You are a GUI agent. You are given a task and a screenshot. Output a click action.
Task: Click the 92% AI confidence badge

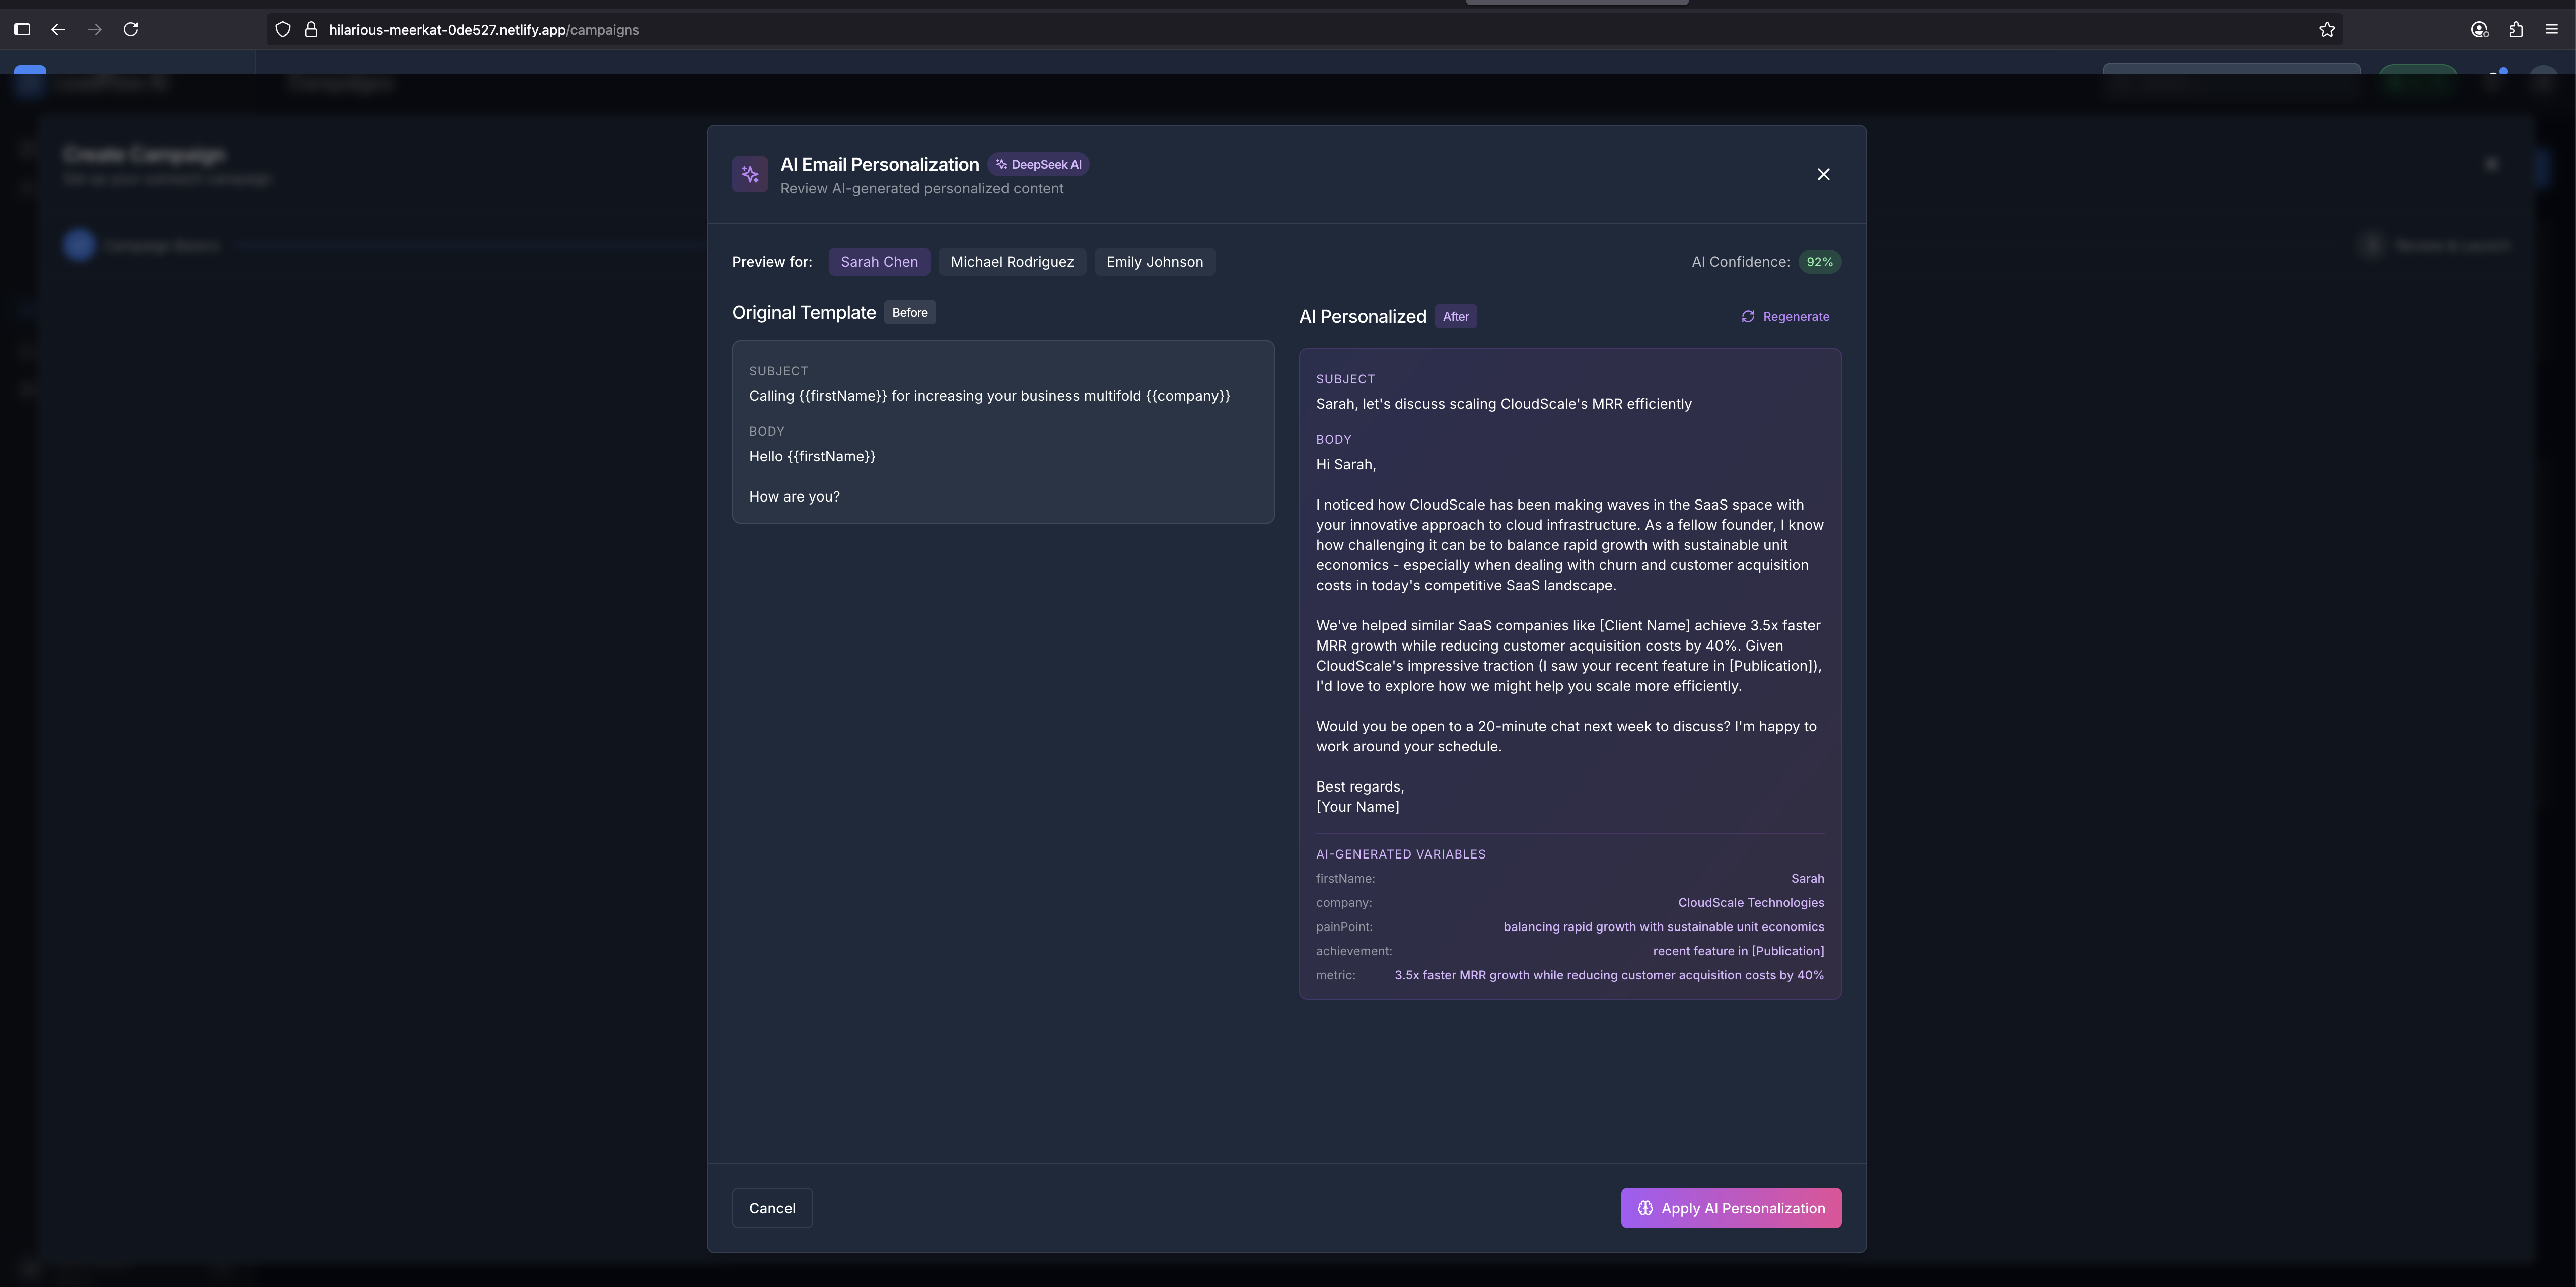pyautogui.click(x=1819, y=262)
